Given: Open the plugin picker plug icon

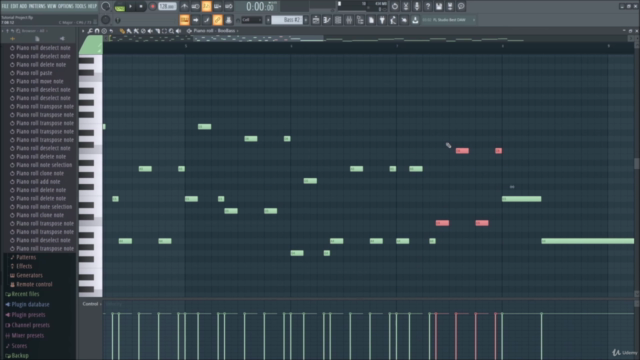Looking at the screenshot, I should [382, 20].
